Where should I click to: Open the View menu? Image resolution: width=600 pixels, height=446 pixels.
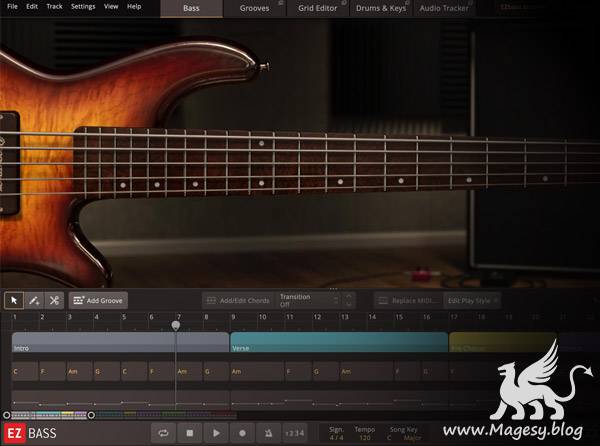(x=111, y=7)
